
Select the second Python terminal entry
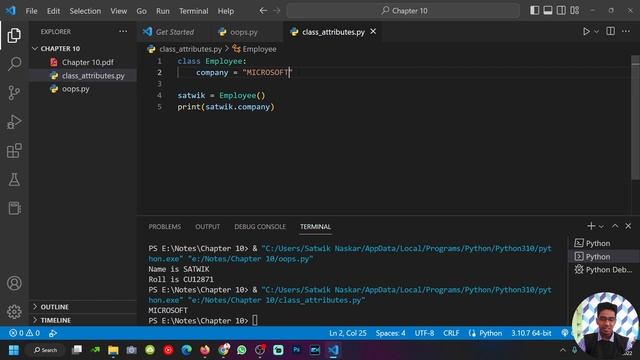603,256
